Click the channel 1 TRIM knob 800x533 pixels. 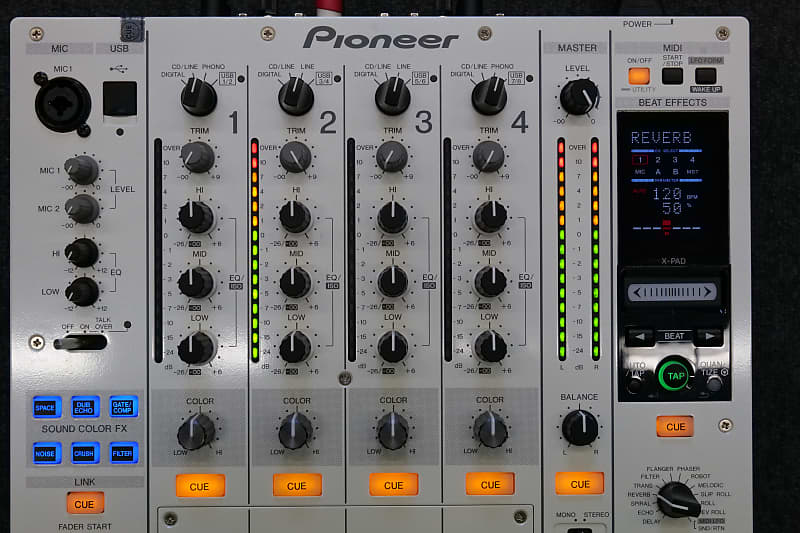(198, 157)
